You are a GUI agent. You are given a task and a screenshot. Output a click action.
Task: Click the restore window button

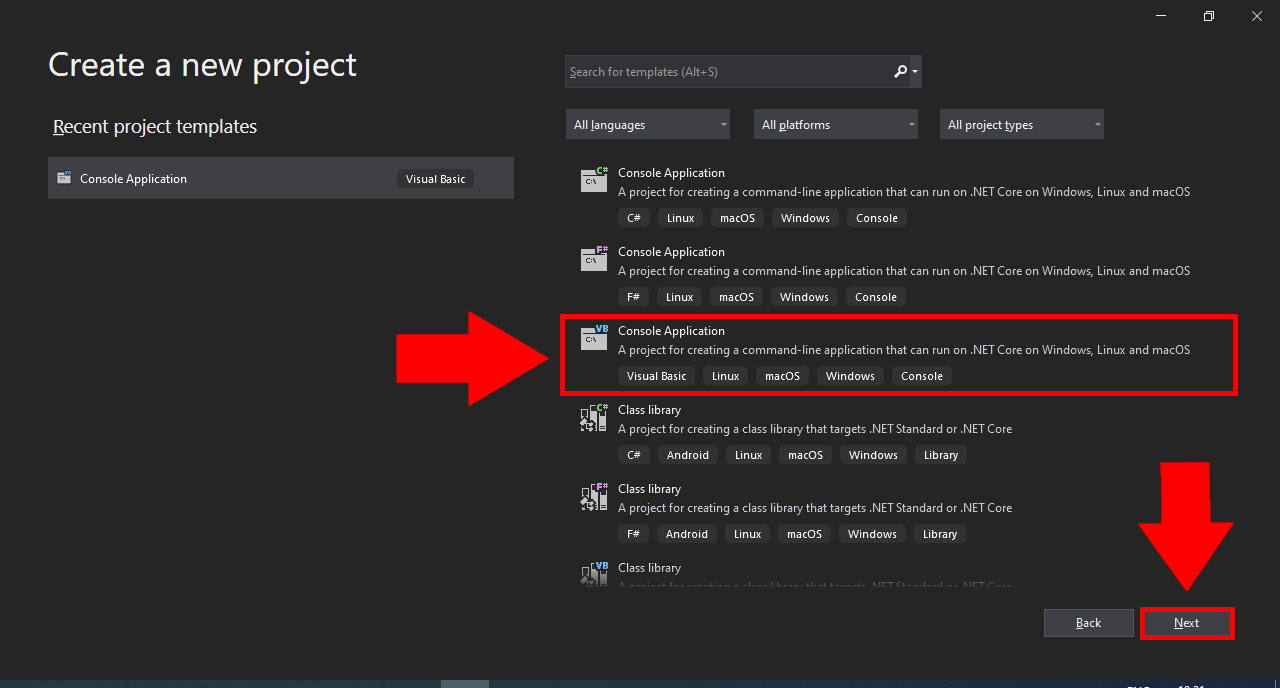[x=1209, y=16]
